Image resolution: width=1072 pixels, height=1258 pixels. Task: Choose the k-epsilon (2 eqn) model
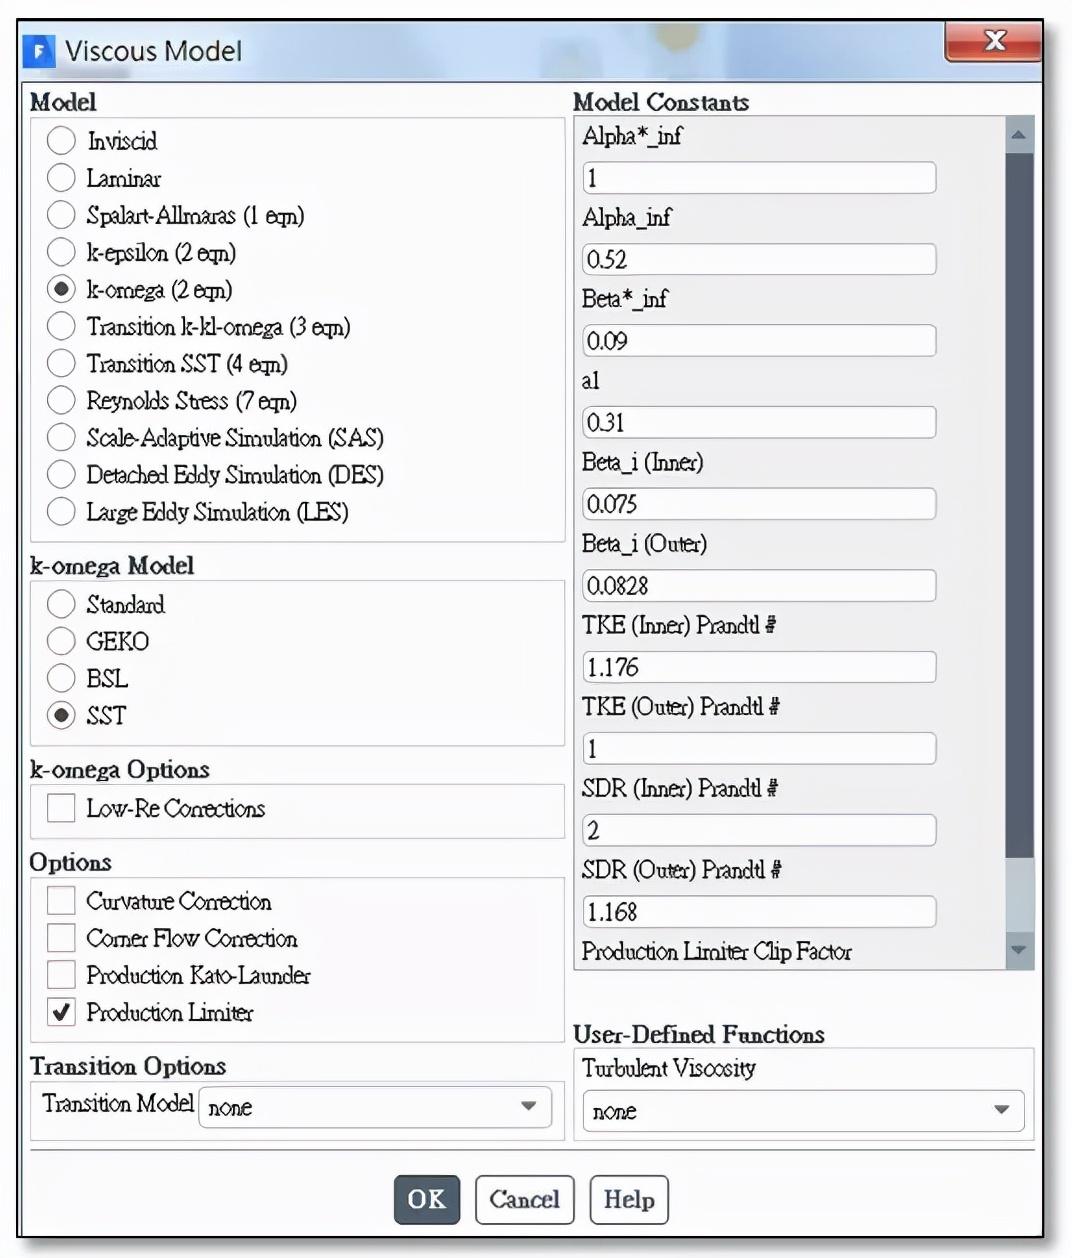61,252
